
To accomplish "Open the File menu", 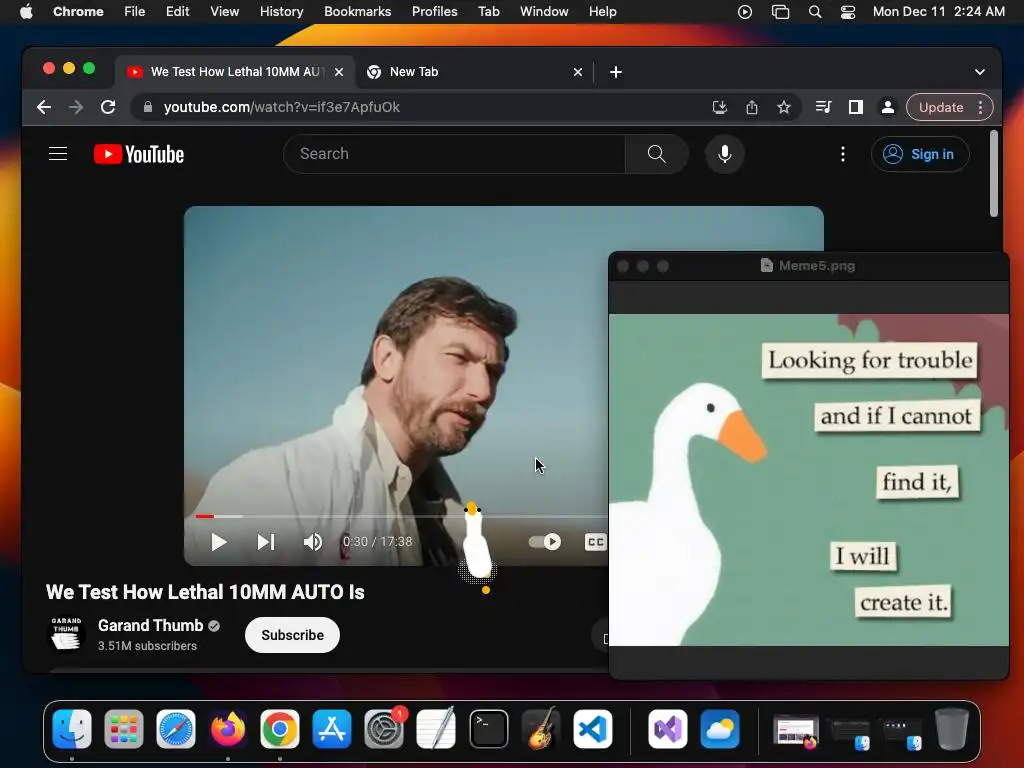I will click(135, 12).
